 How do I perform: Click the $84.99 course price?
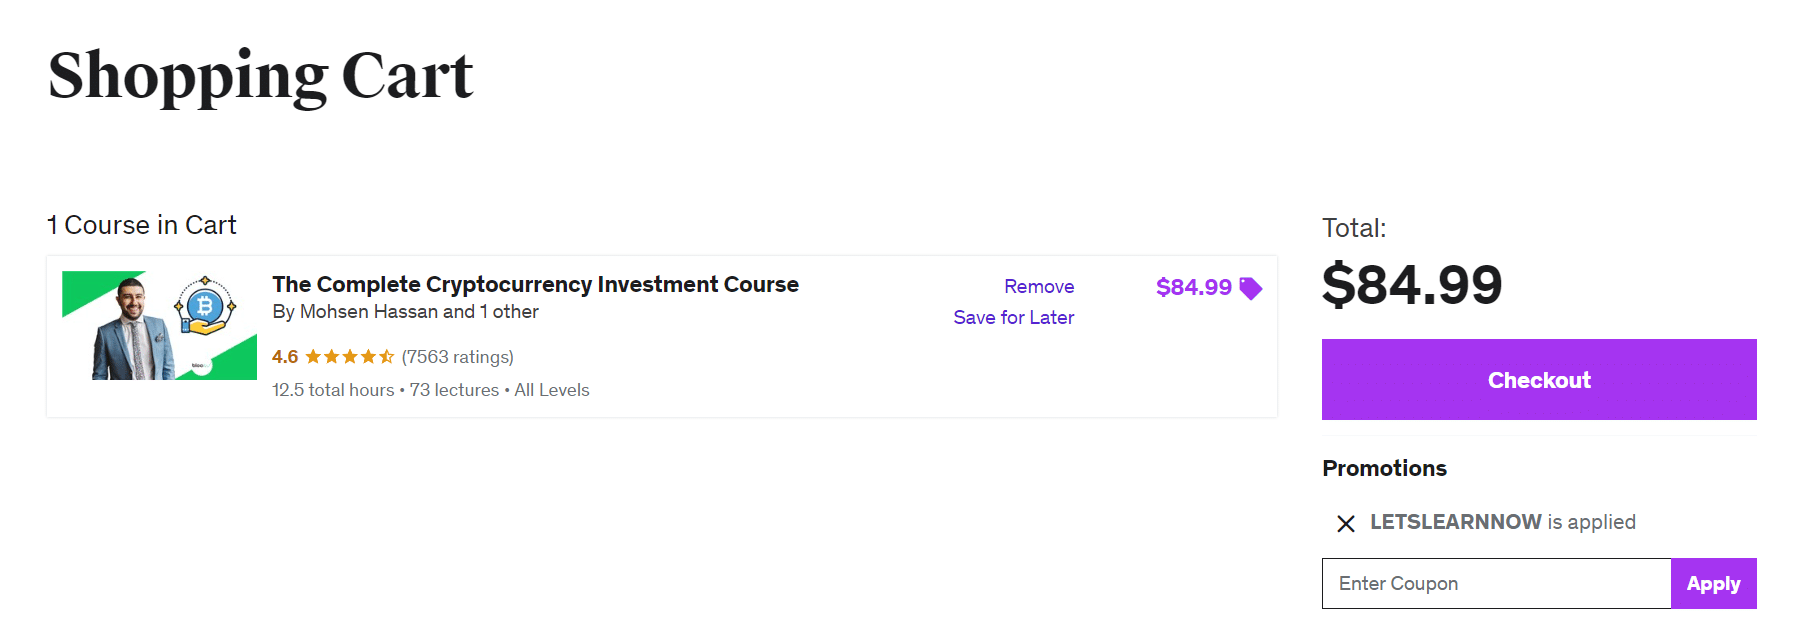[x=1194, y=287]
